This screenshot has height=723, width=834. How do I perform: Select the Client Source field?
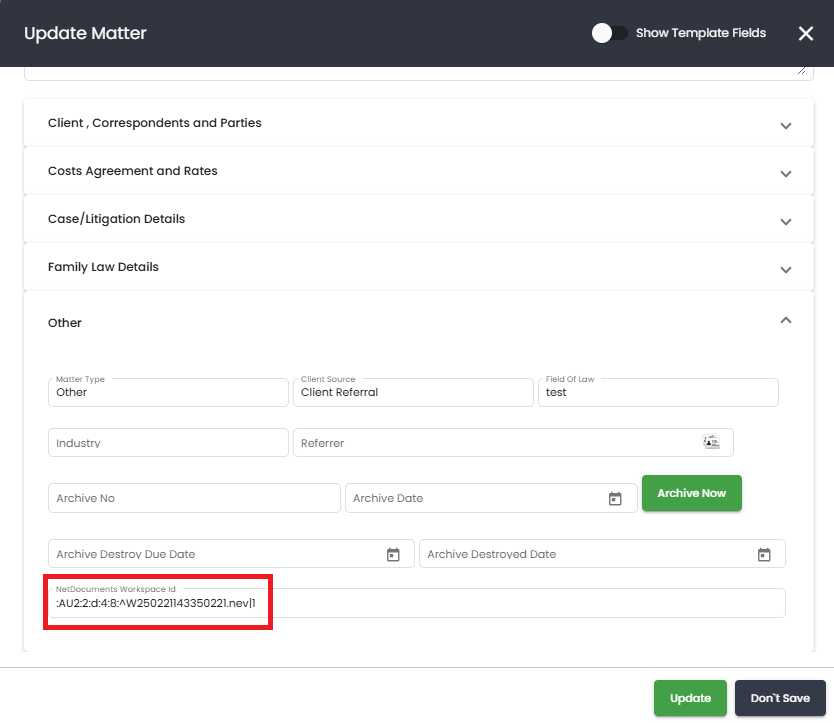pos(413,393)
